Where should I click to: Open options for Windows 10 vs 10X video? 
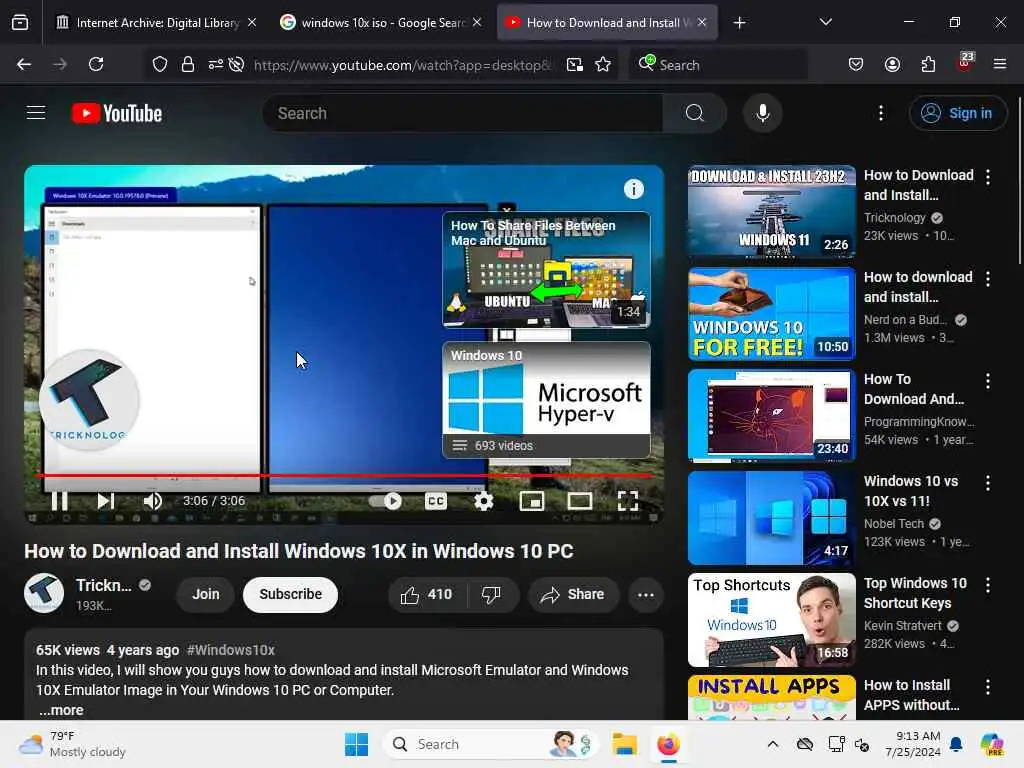tap(987, 483)
